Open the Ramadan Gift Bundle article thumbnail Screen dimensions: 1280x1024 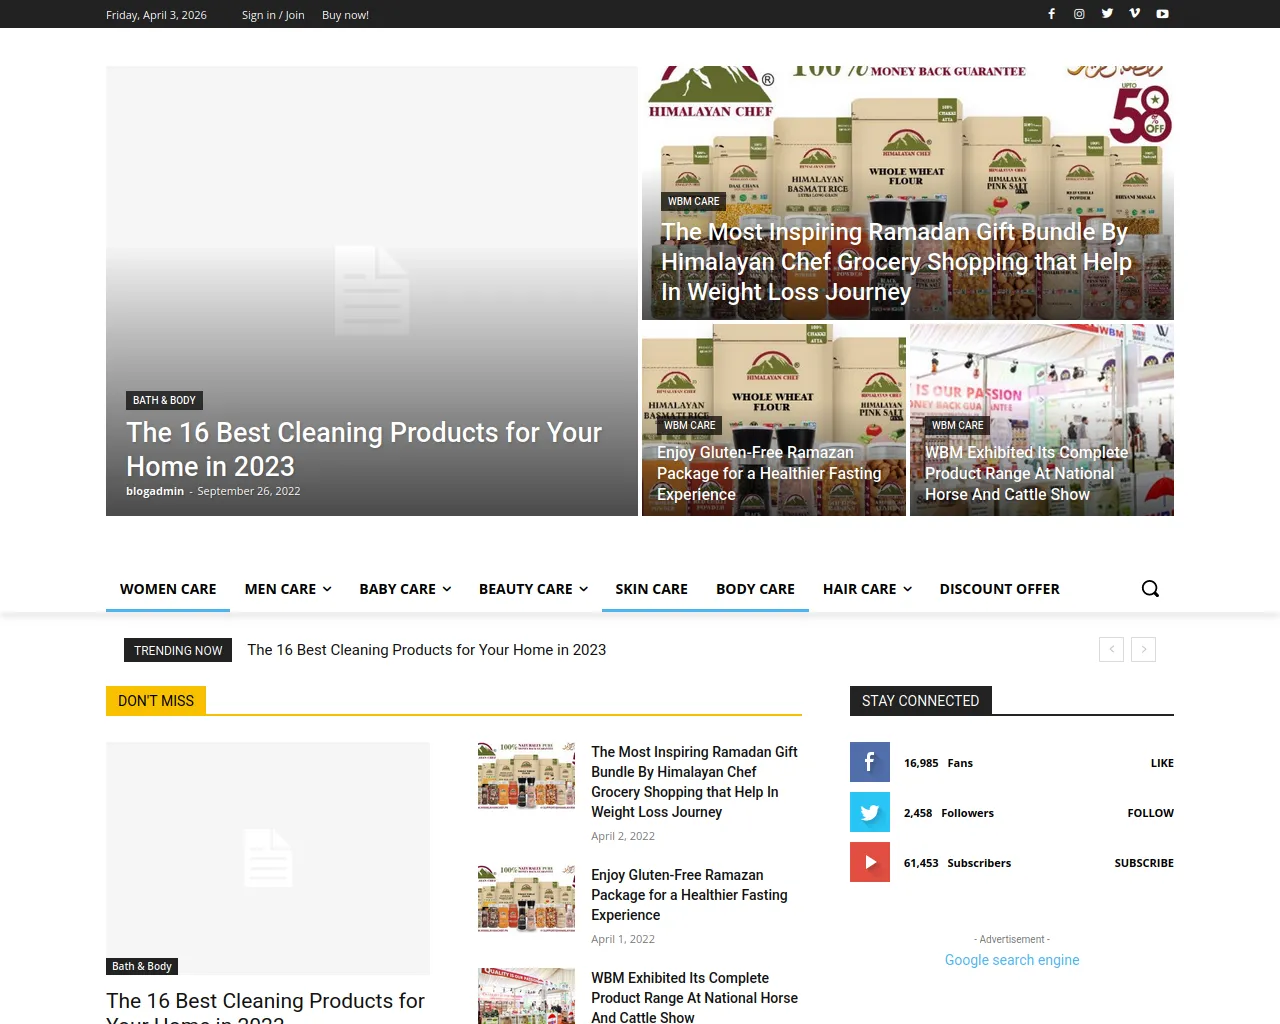(526, 775)
